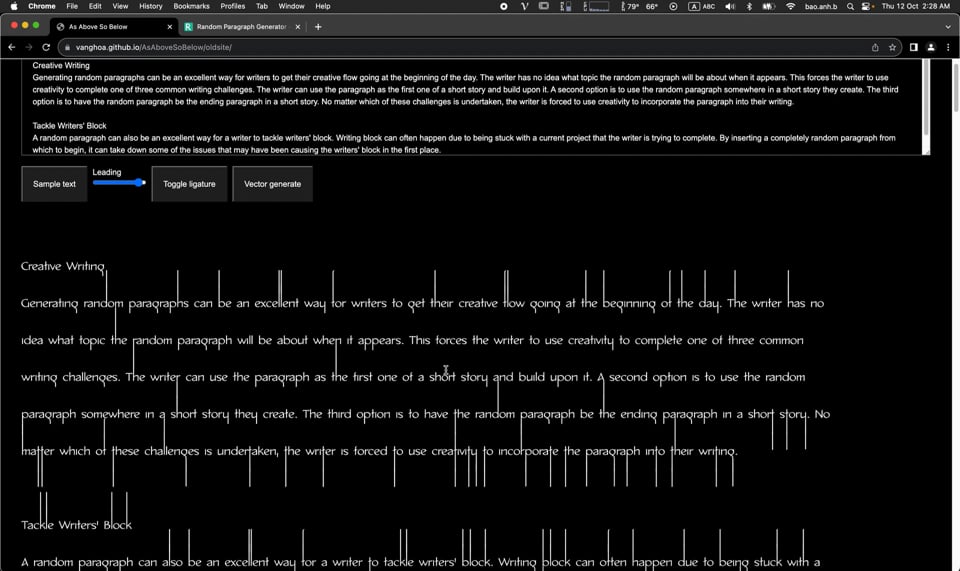The image size is (960, 571).
Task: Click the Leading slider
Action: 119,182
